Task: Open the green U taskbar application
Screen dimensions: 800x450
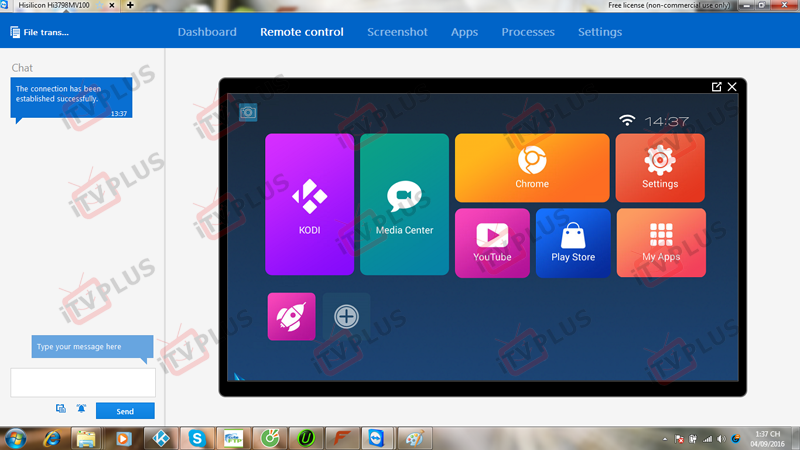Action: point(306,438)
